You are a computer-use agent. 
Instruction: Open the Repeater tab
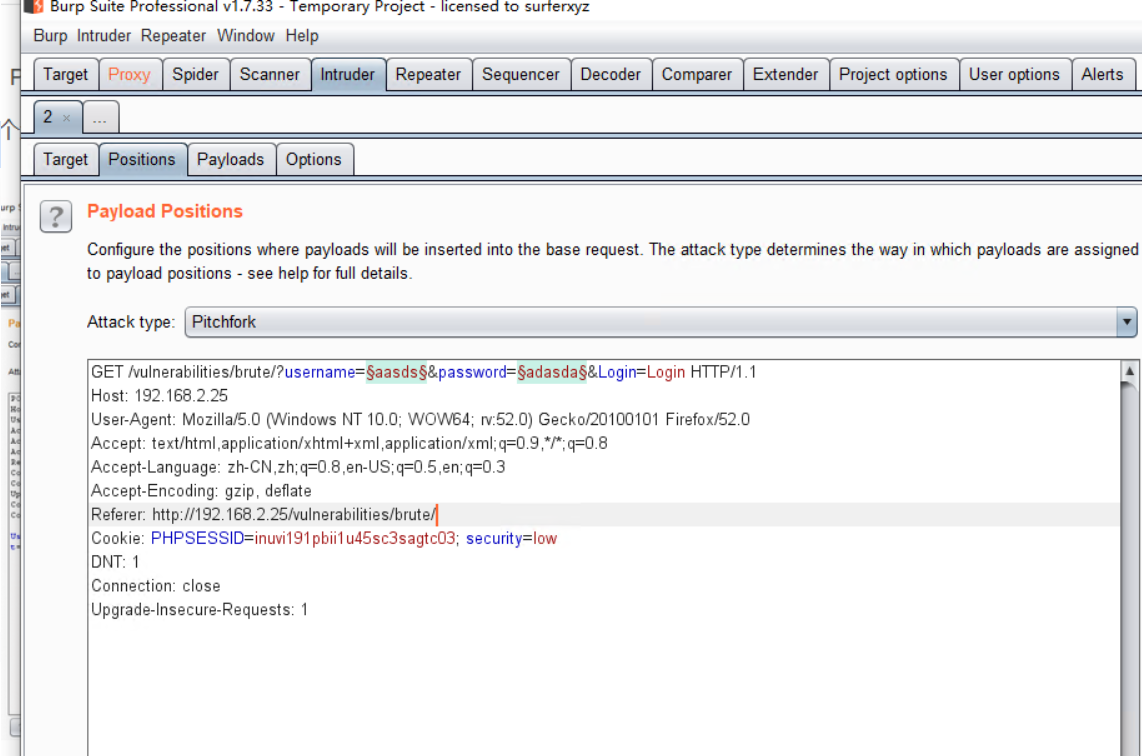(428, 74)
